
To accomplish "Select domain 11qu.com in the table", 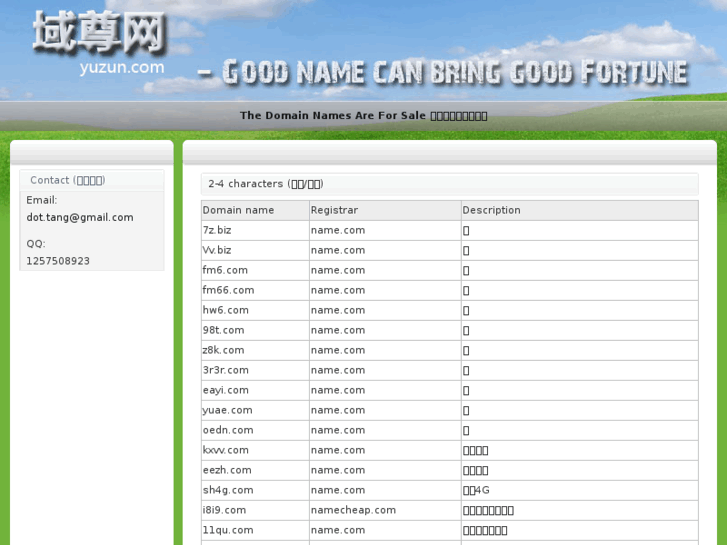I will pos(228,529).
